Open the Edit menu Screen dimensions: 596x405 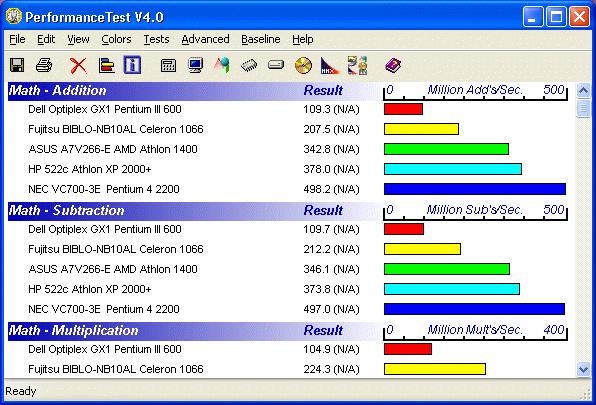pos(46,39)
